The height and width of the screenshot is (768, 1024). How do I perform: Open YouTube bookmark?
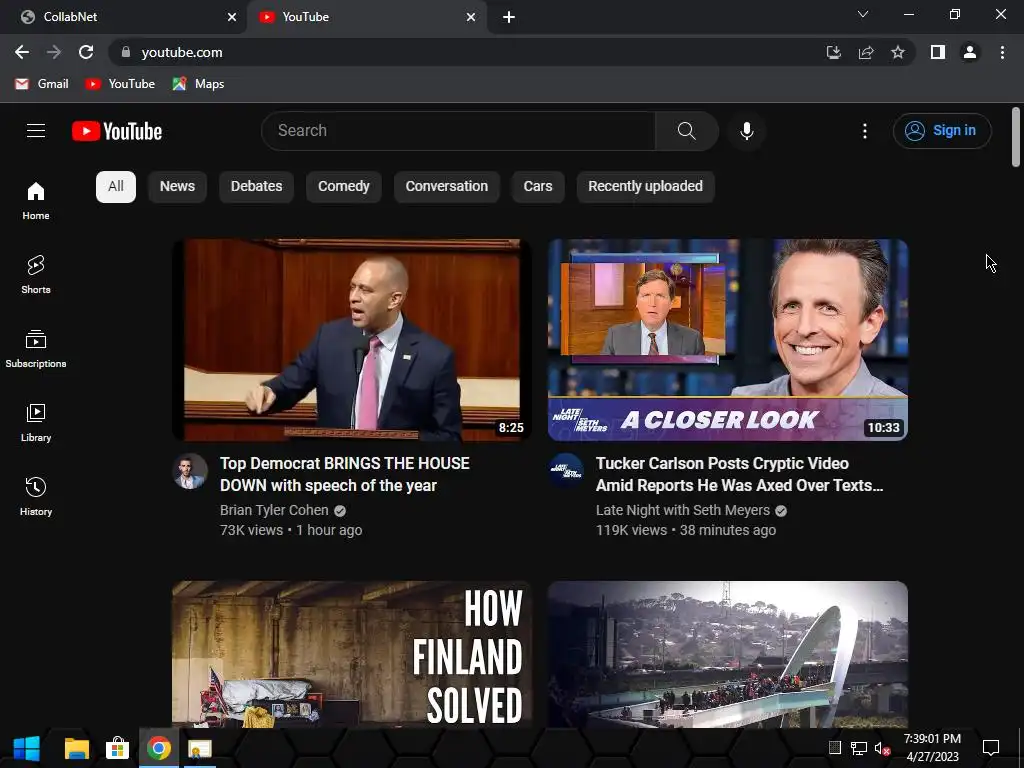point(120,84)
